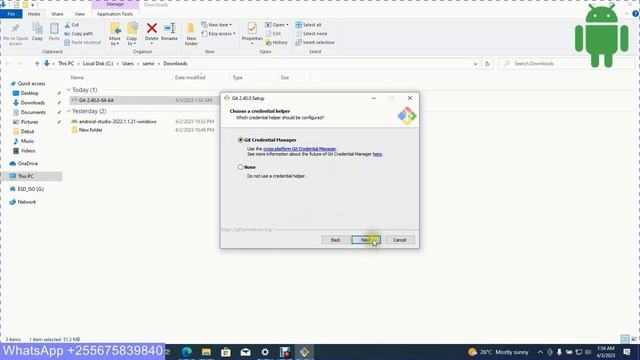Open OneDrive in navigation pane

[27, 164]
